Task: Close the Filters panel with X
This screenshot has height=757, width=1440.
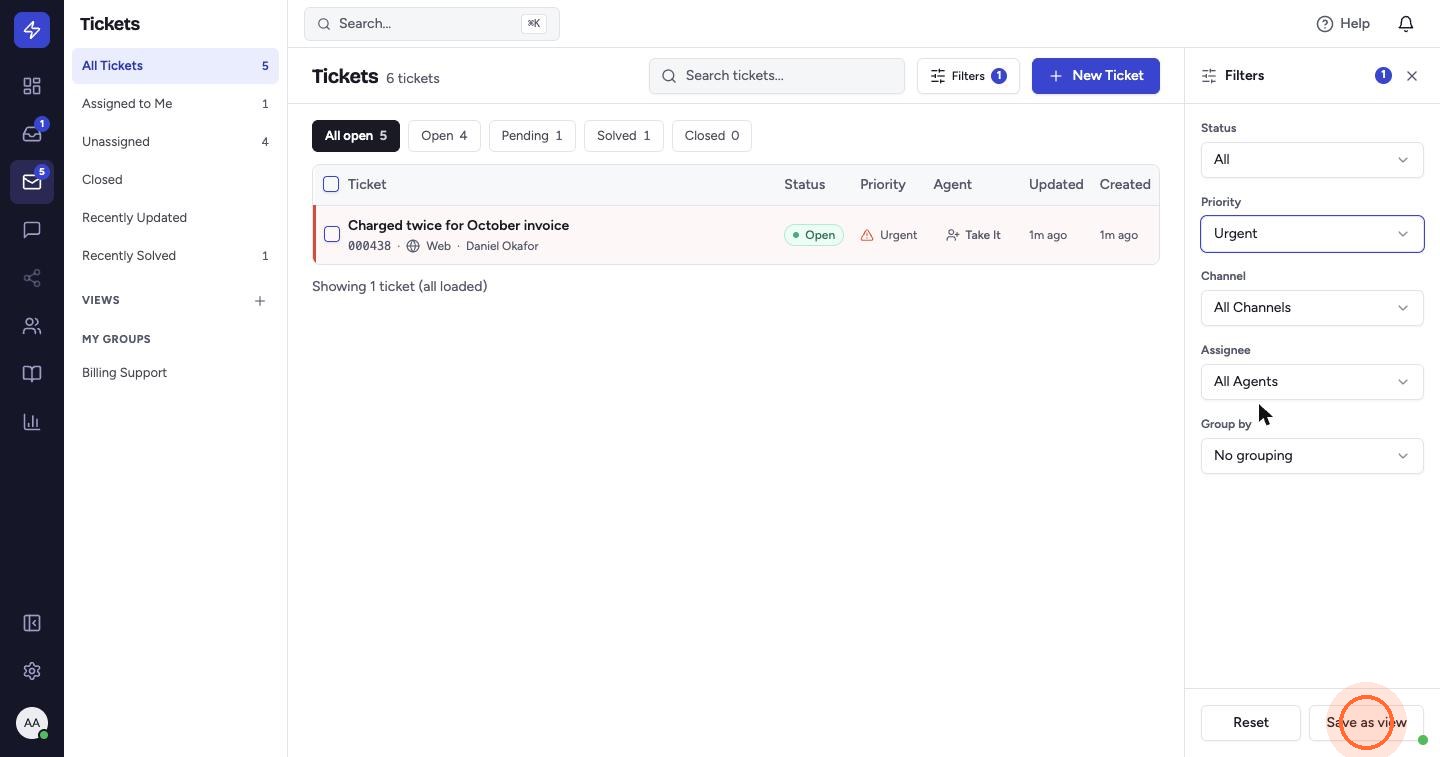Action: coord(1412,76)
